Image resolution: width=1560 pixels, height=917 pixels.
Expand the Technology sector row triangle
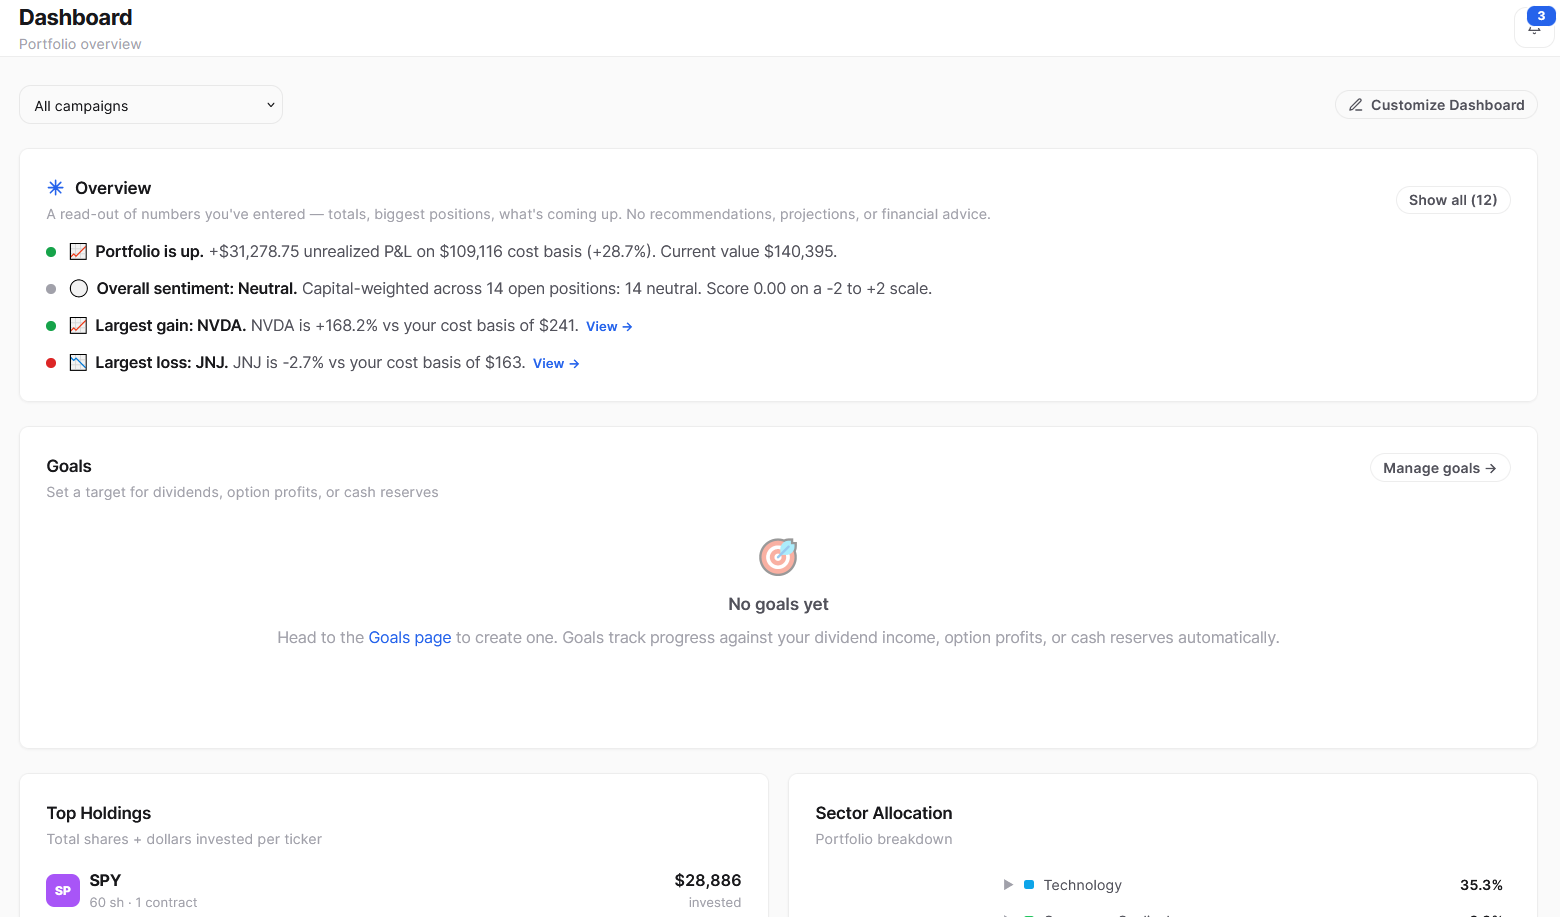click(1008, 885)
